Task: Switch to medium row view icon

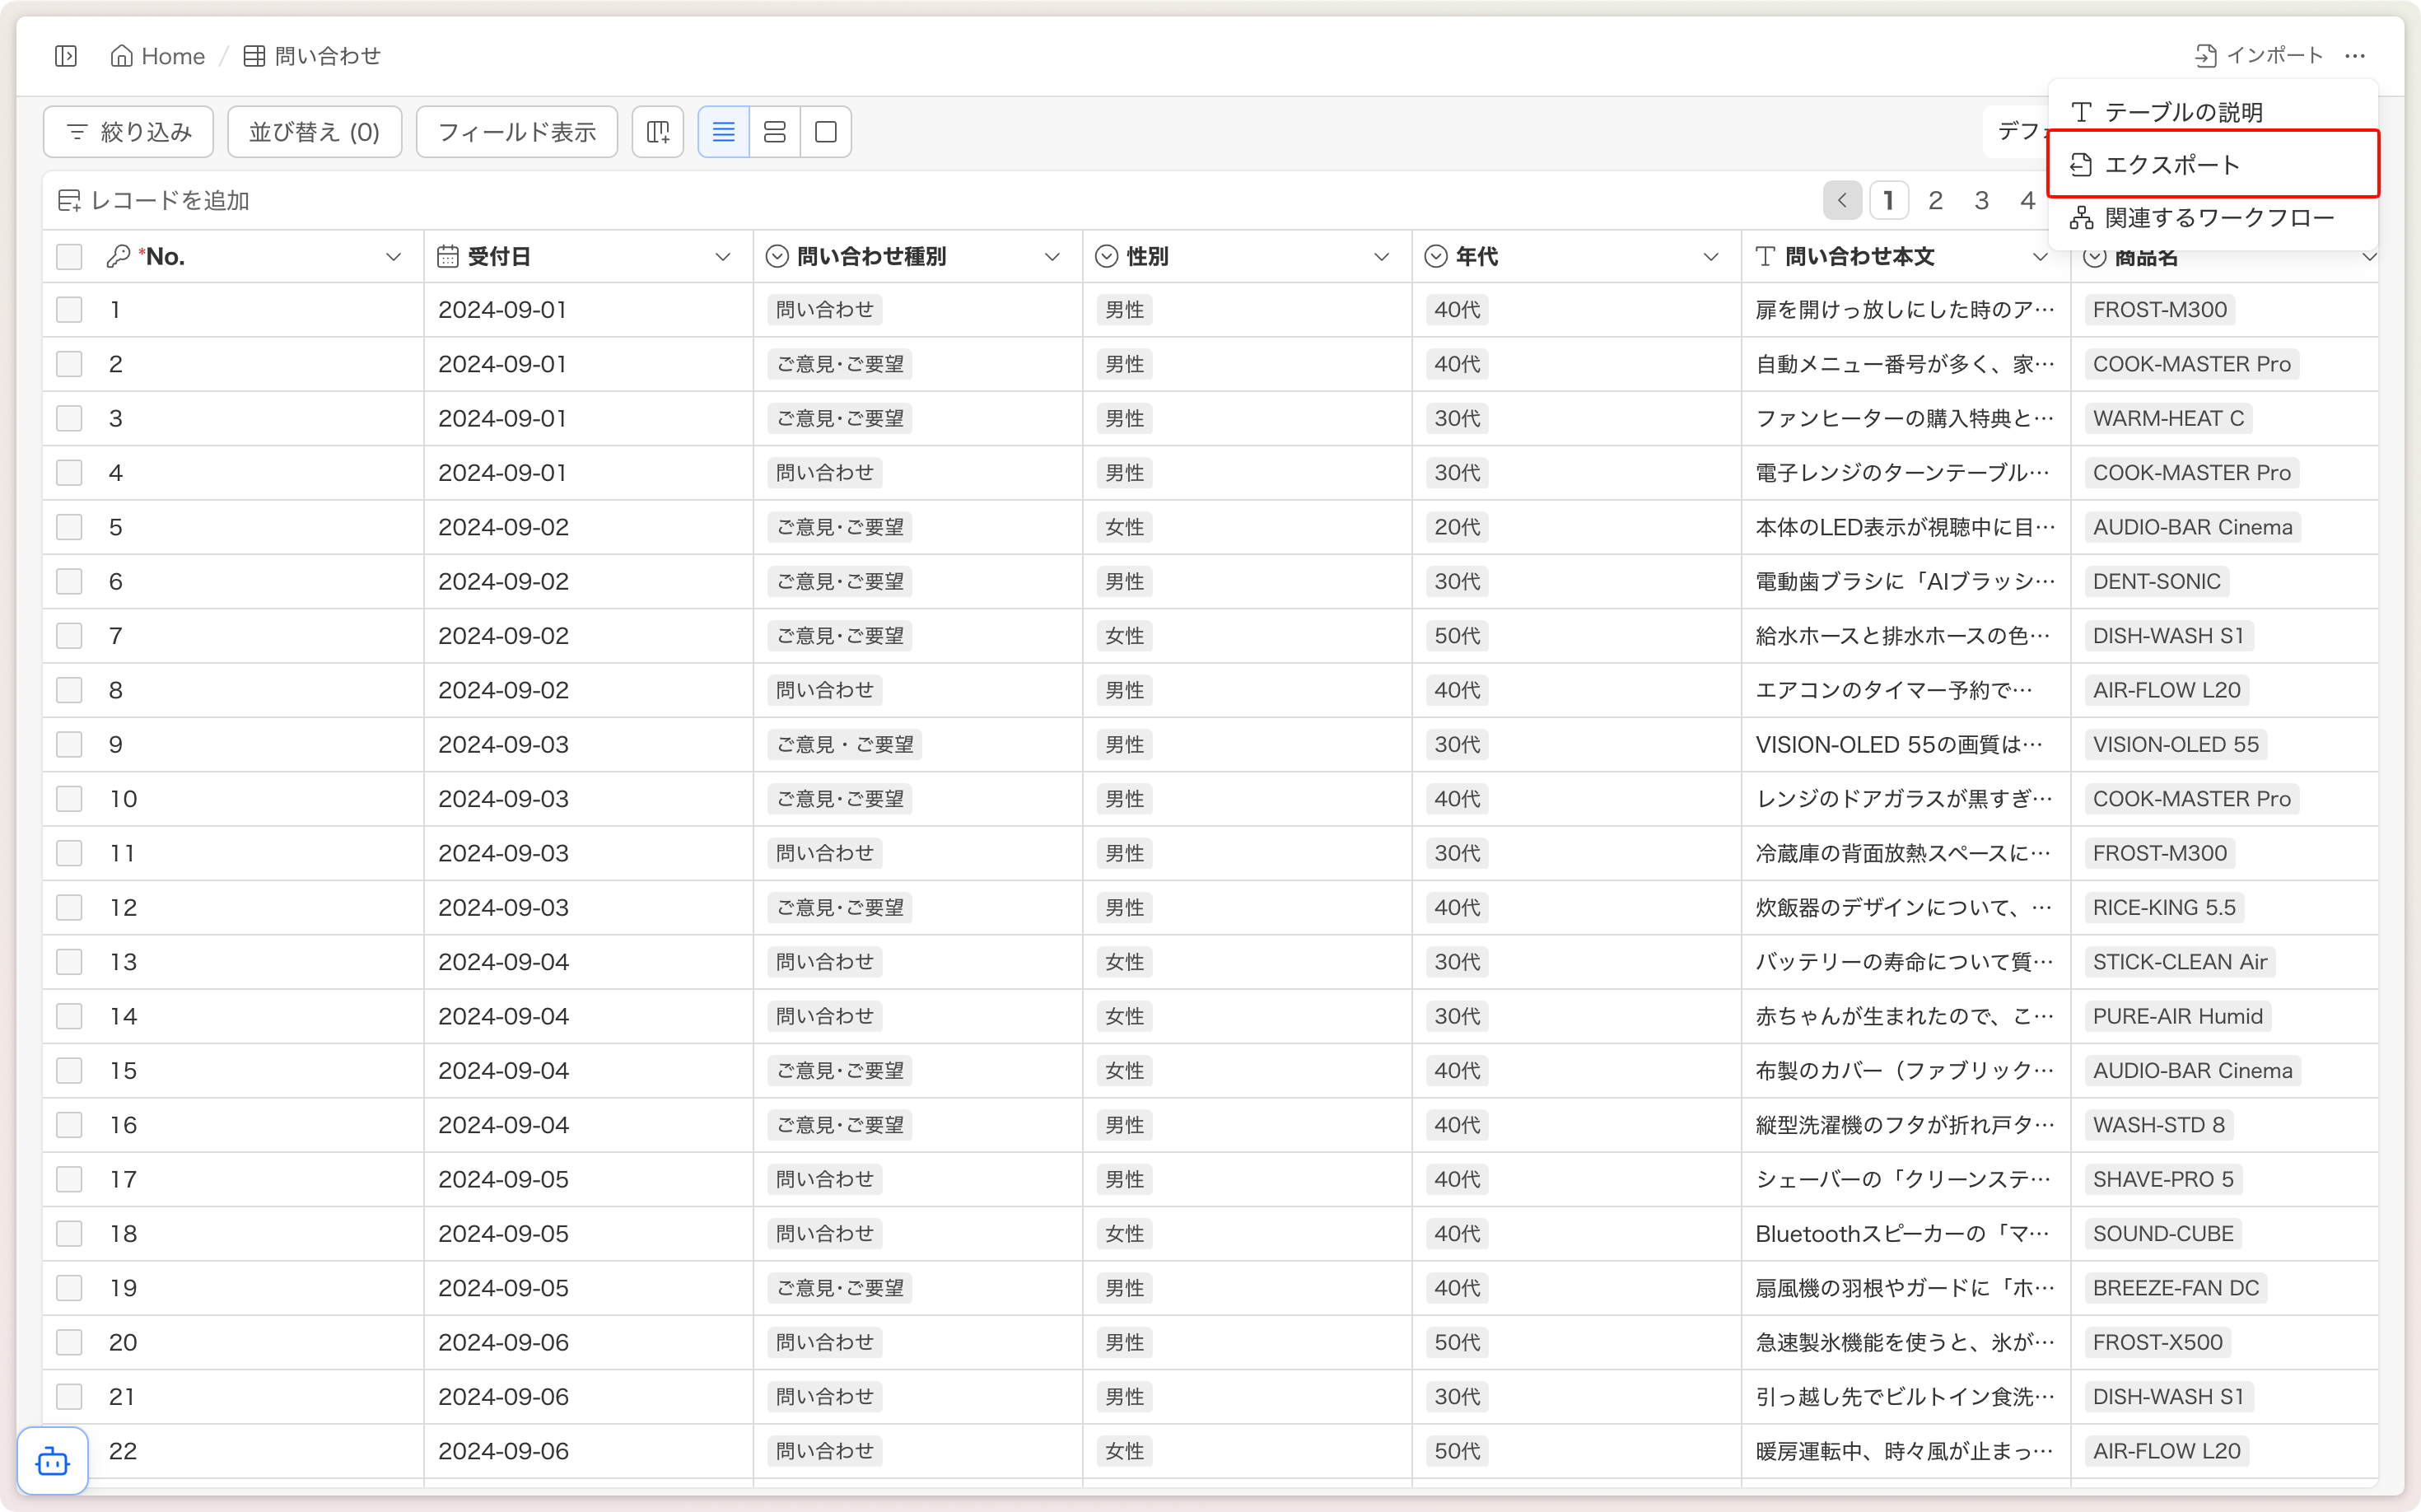Action: (x=774, y=132)
